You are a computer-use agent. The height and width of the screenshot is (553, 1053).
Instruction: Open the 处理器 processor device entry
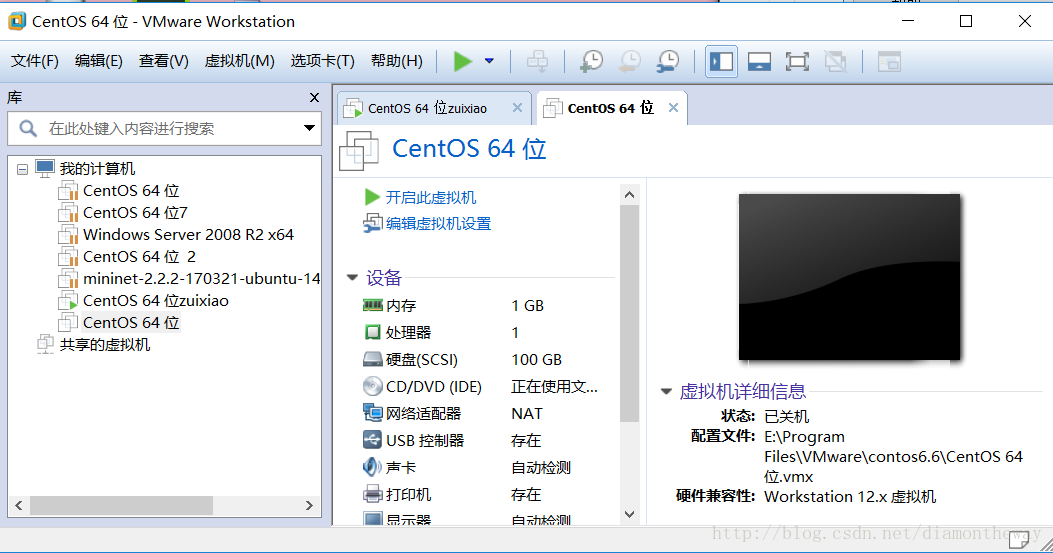[x=408, y=333]
